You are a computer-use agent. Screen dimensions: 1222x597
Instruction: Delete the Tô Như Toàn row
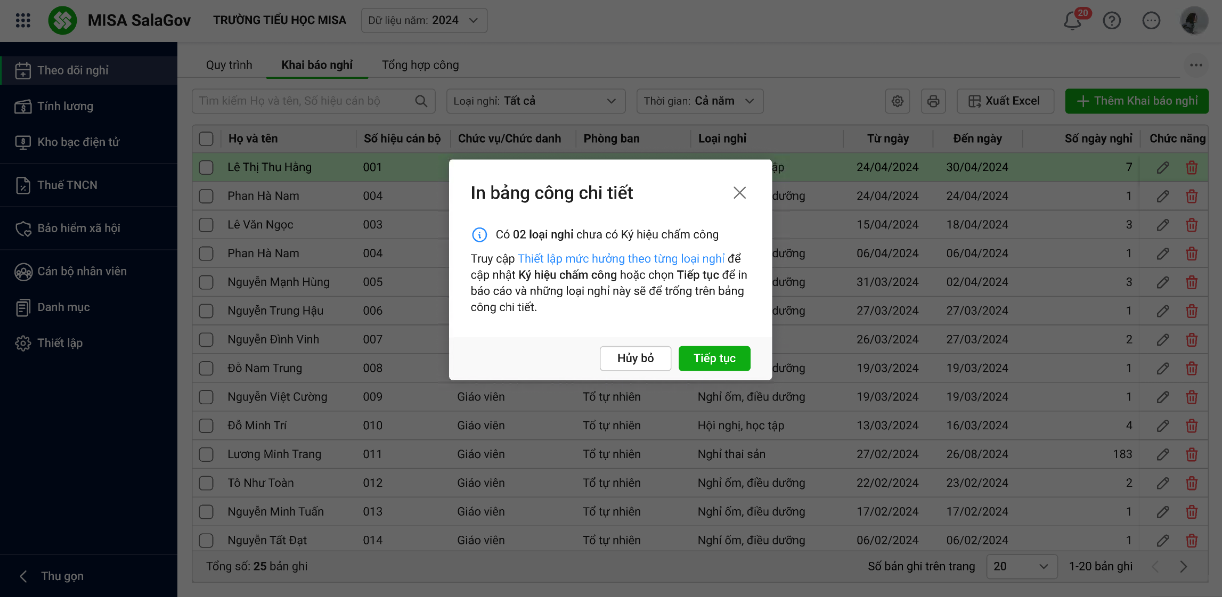pyautogui.click(x=1191, y=483)
